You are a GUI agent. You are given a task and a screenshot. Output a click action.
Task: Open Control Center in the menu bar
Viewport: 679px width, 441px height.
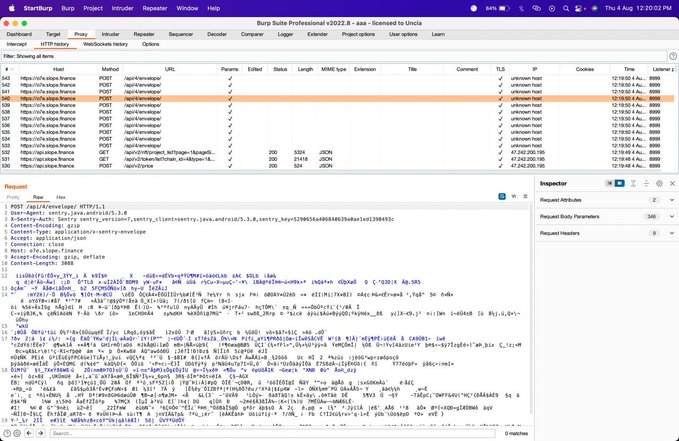(x=580, y=8)
